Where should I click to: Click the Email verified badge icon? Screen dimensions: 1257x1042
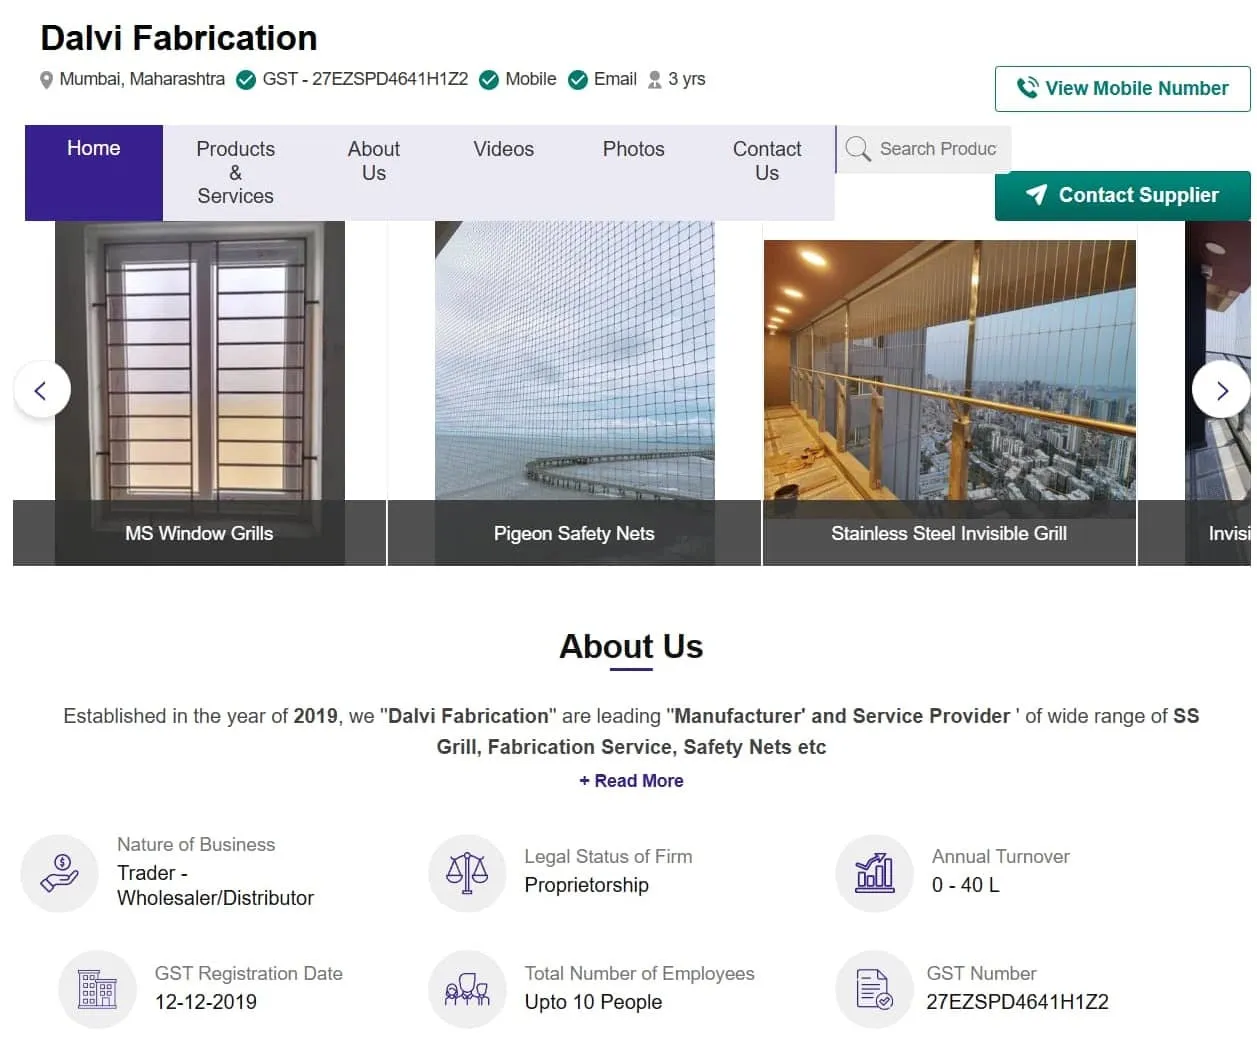(x=578, y=79)
